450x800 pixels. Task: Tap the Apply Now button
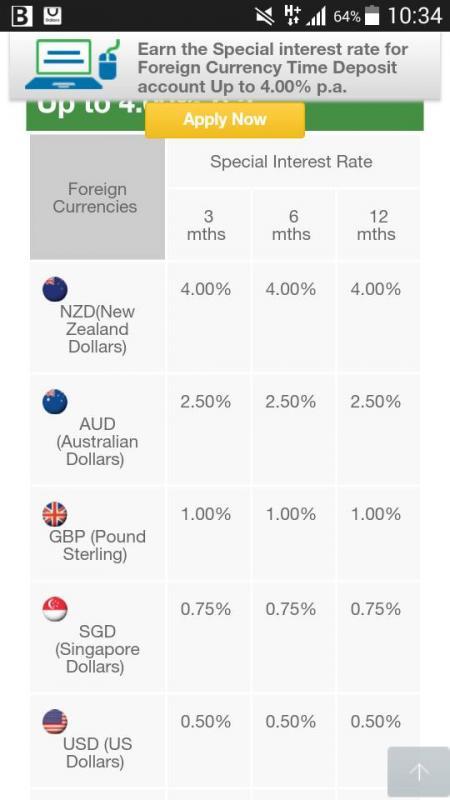(225, 120)
